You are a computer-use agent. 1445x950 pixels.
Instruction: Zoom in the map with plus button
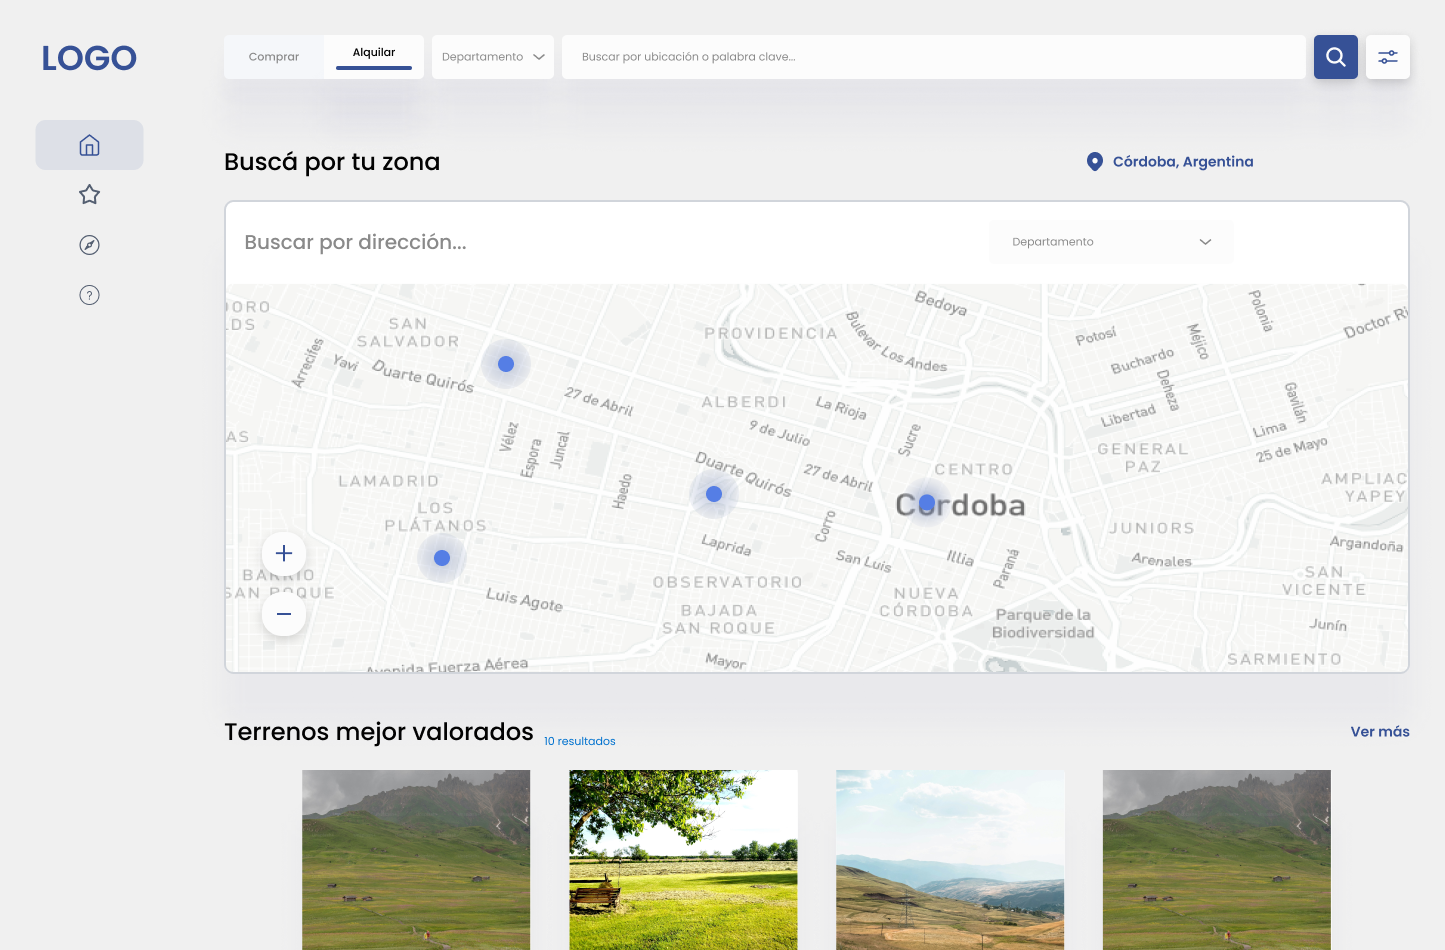tap(284, 553)
